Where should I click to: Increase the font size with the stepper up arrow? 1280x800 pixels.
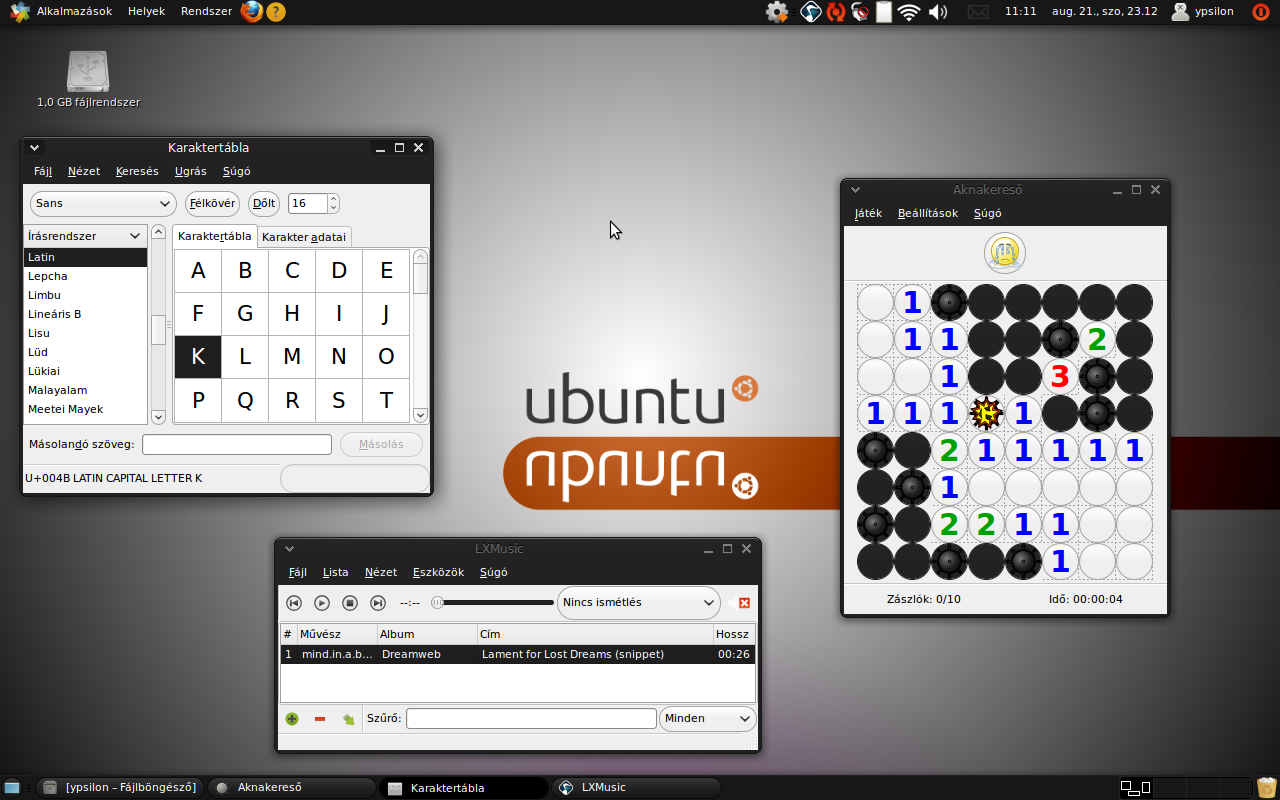click(x=333, y=198)
